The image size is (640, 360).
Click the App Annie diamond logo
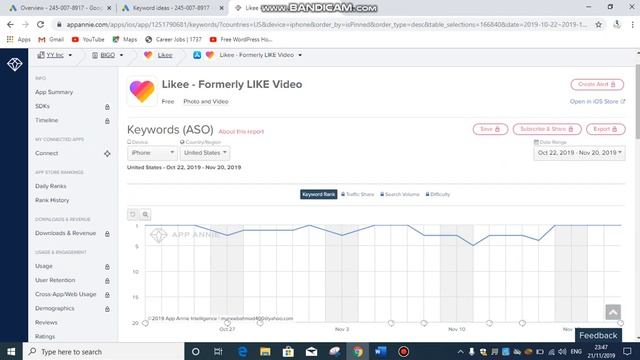tap(14, 64)
